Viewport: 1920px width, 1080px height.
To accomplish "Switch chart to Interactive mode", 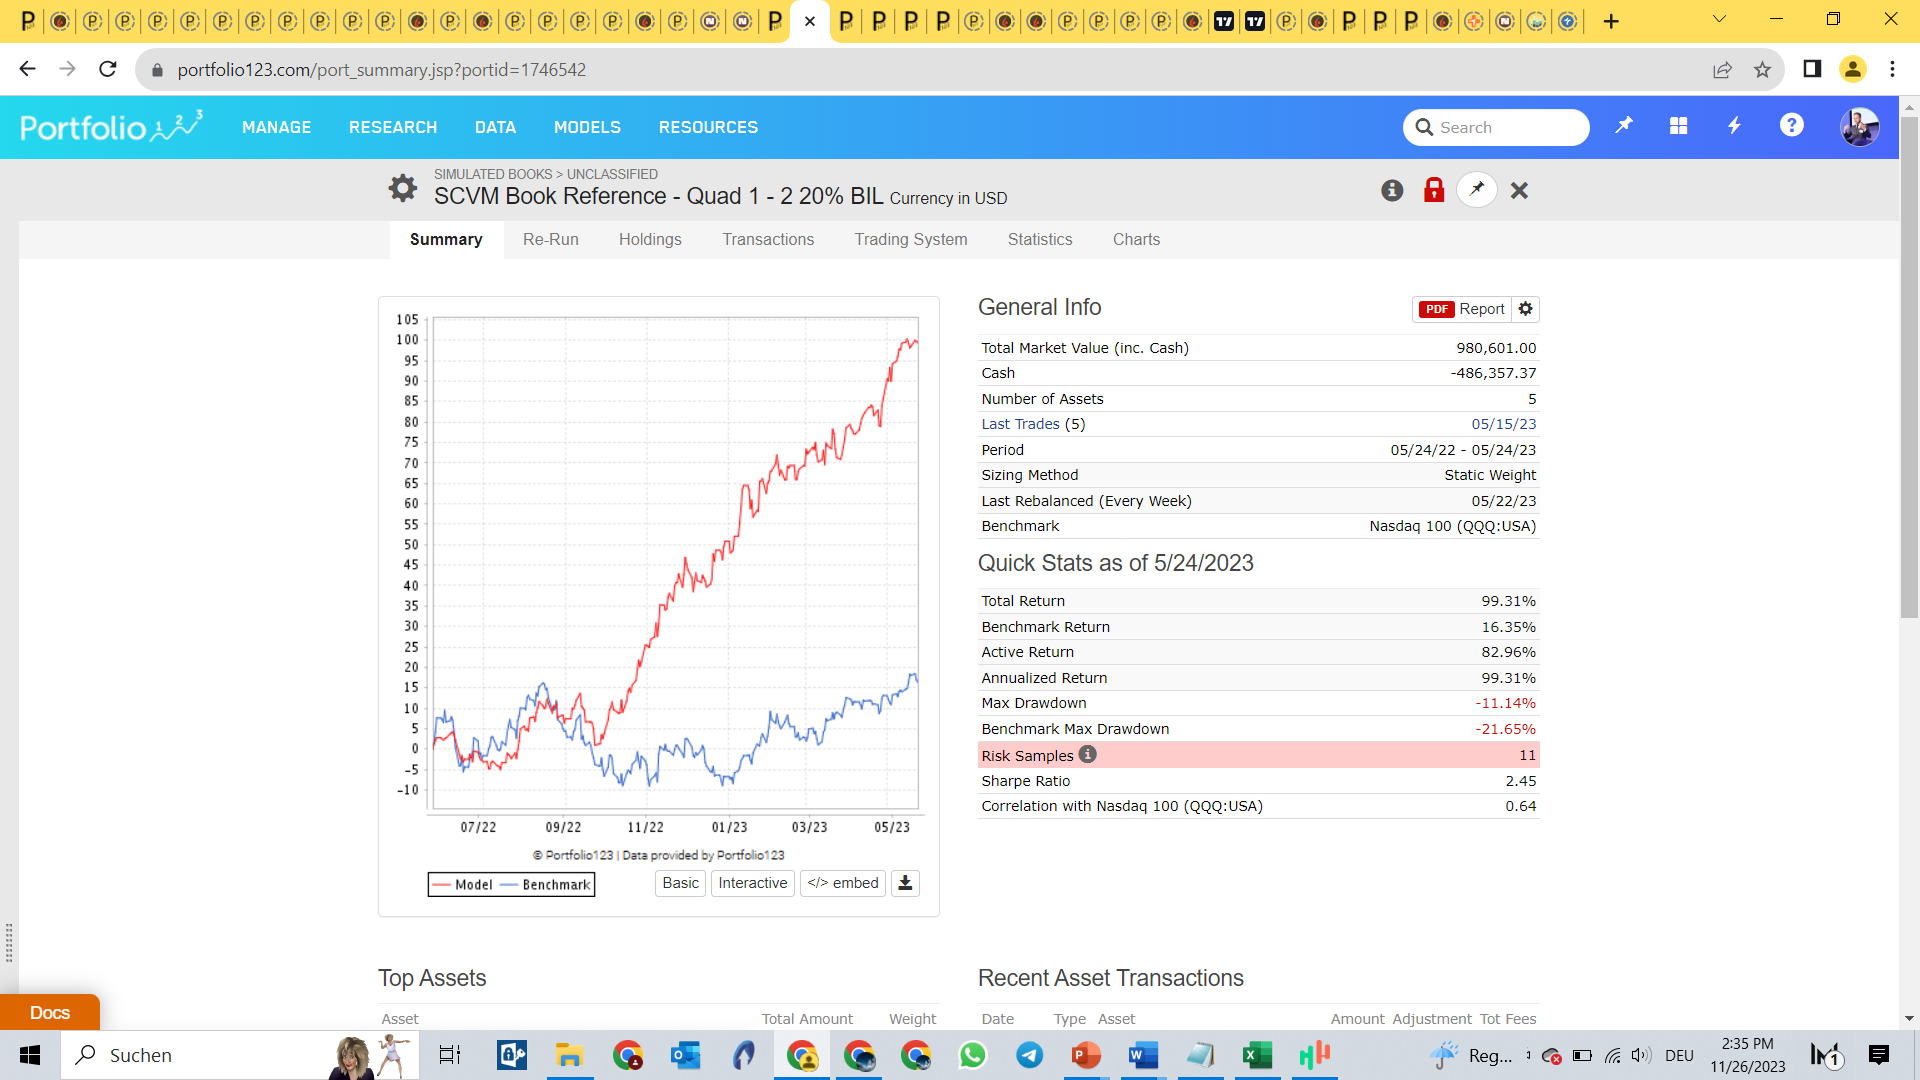I will (x=752, y=883).
